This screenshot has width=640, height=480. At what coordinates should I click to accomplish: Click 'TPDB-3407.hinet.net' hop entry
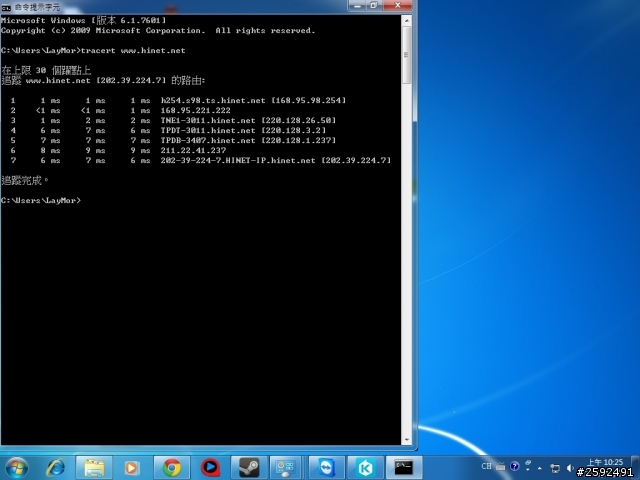pyautogui.click(x=248, y=140)
